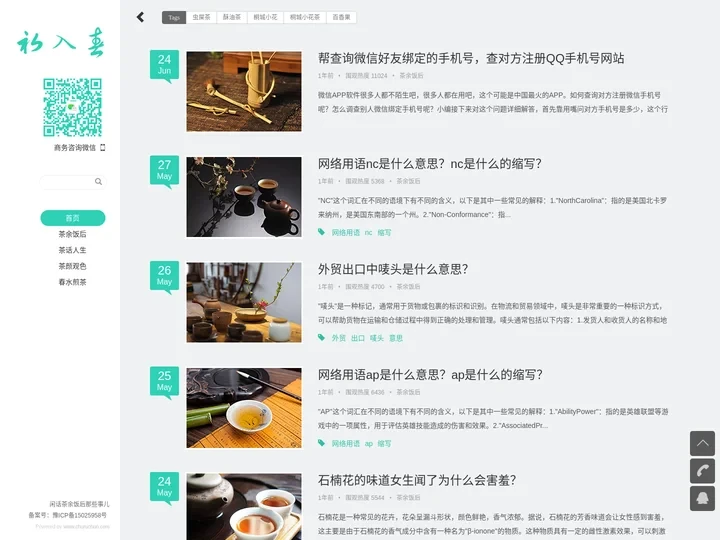The width and height of the screenshot is (720, 540).
Task: Click the bamboo tea tools thumbnail
Action: point(244,91)
